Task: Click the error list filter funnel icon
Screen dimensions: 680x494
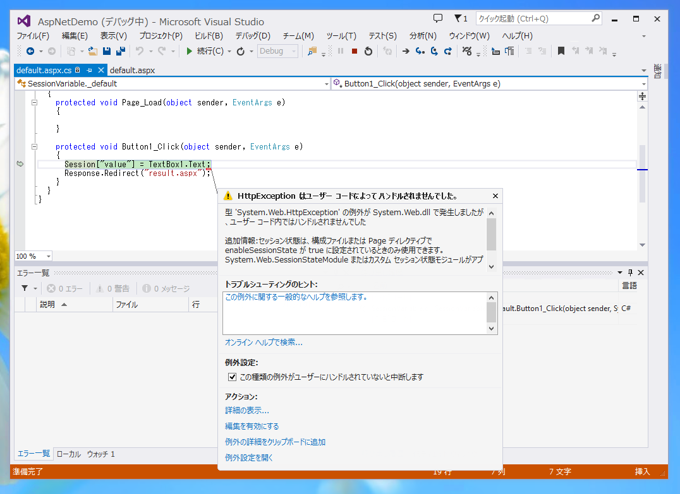Action: (25, 288)
